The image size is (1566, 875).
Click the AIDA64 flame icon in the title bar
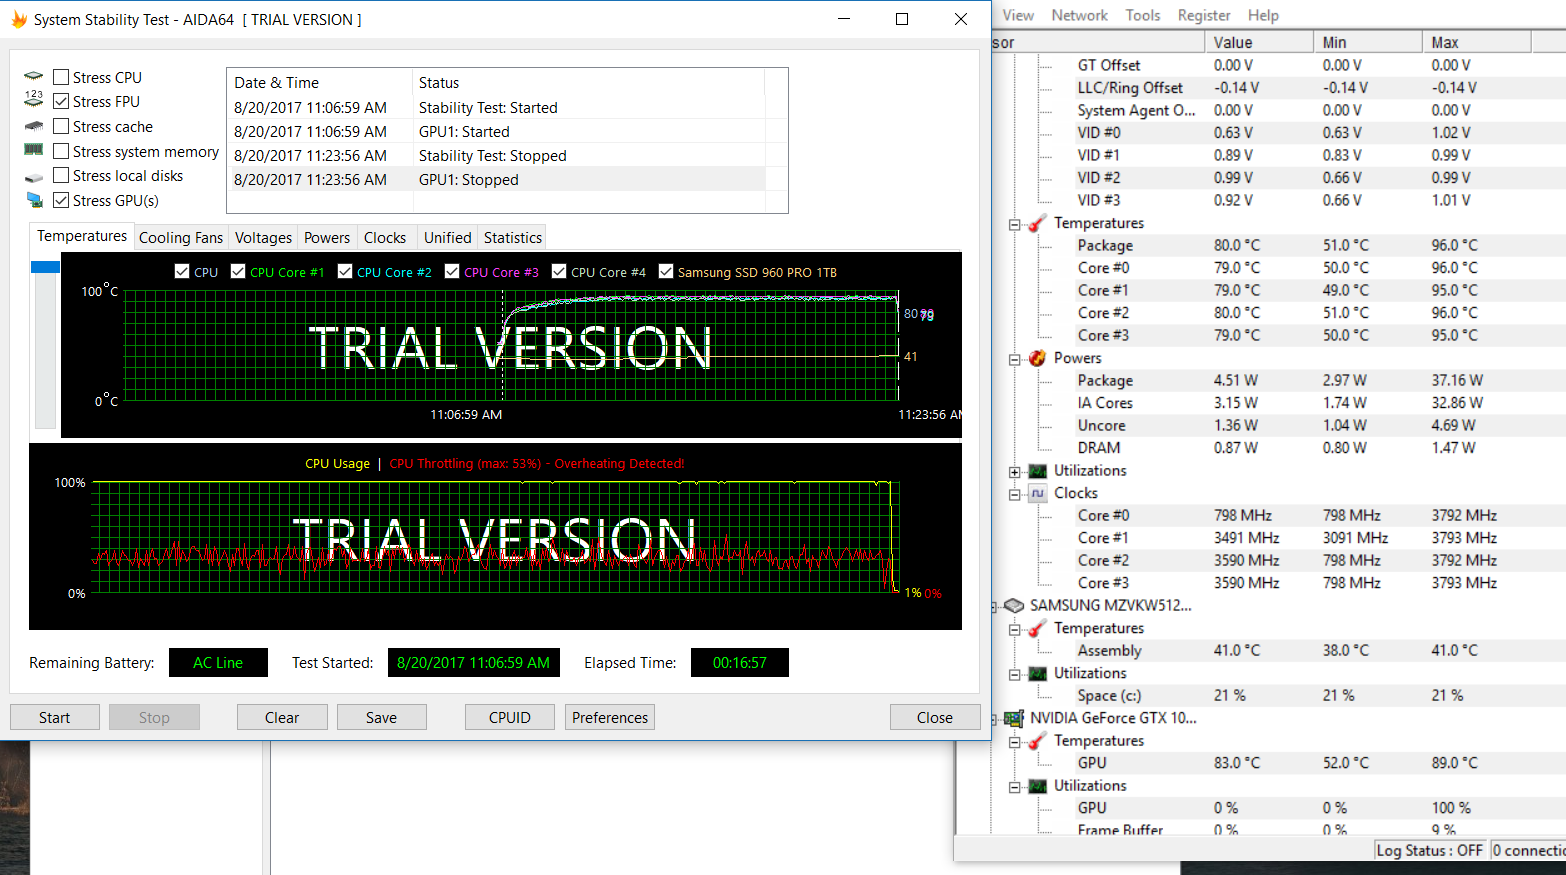18,19
